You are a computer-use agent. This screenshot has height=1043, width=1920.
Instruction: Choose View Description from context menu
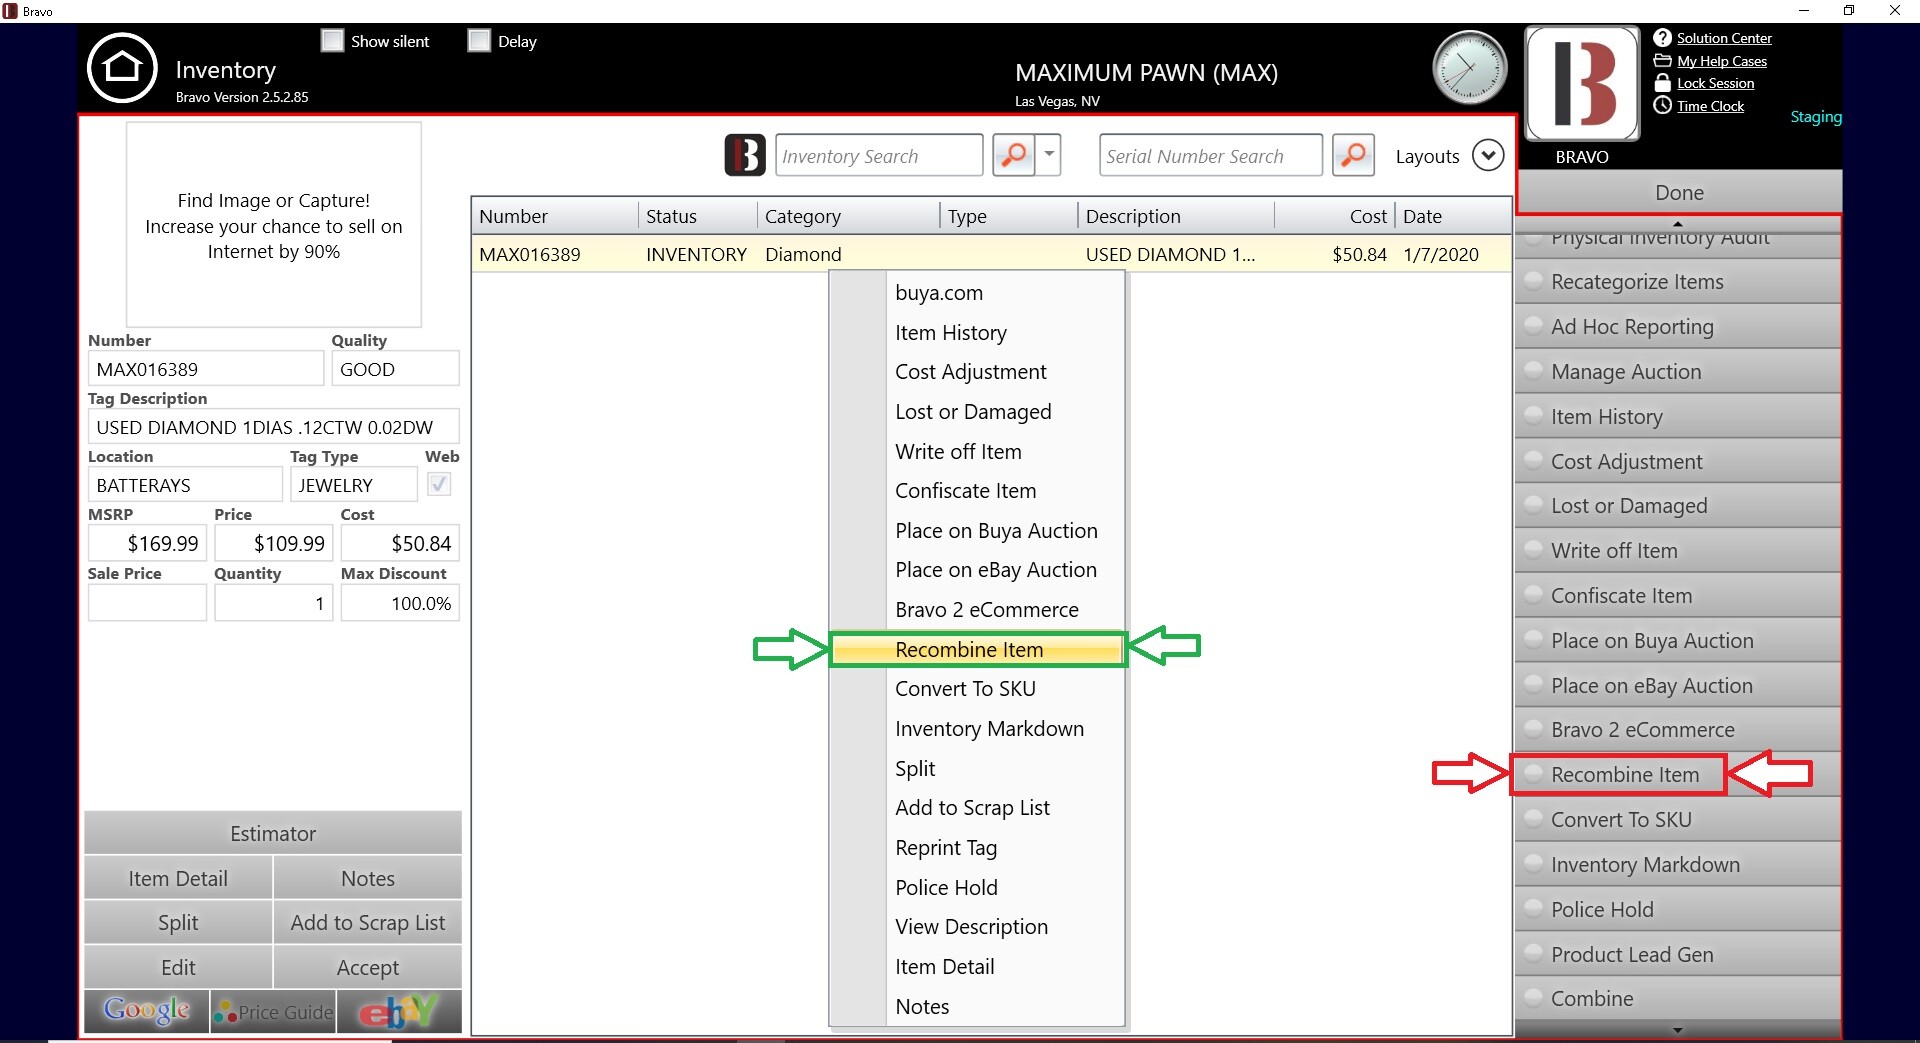976,927
